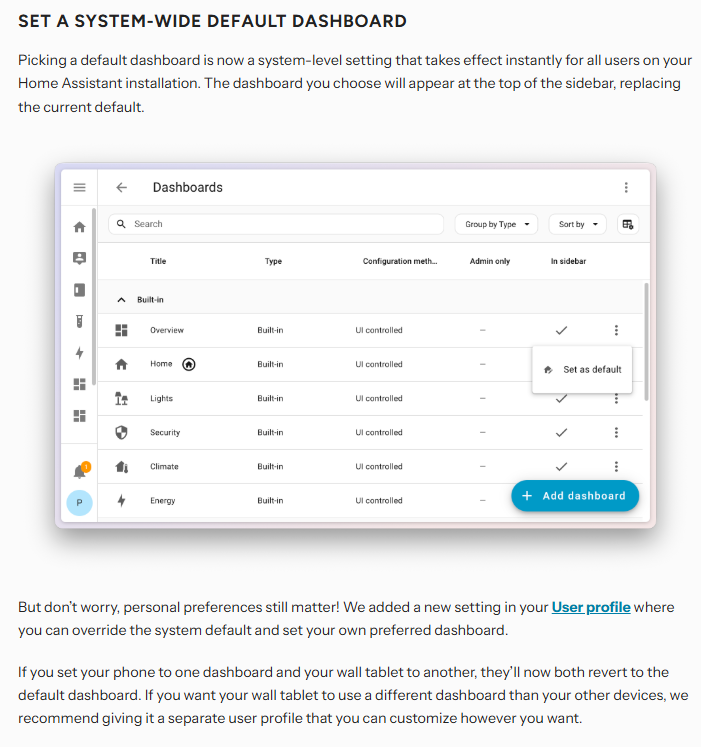
Task: Open the three-dot menu for Overview row
Action: 616,330
